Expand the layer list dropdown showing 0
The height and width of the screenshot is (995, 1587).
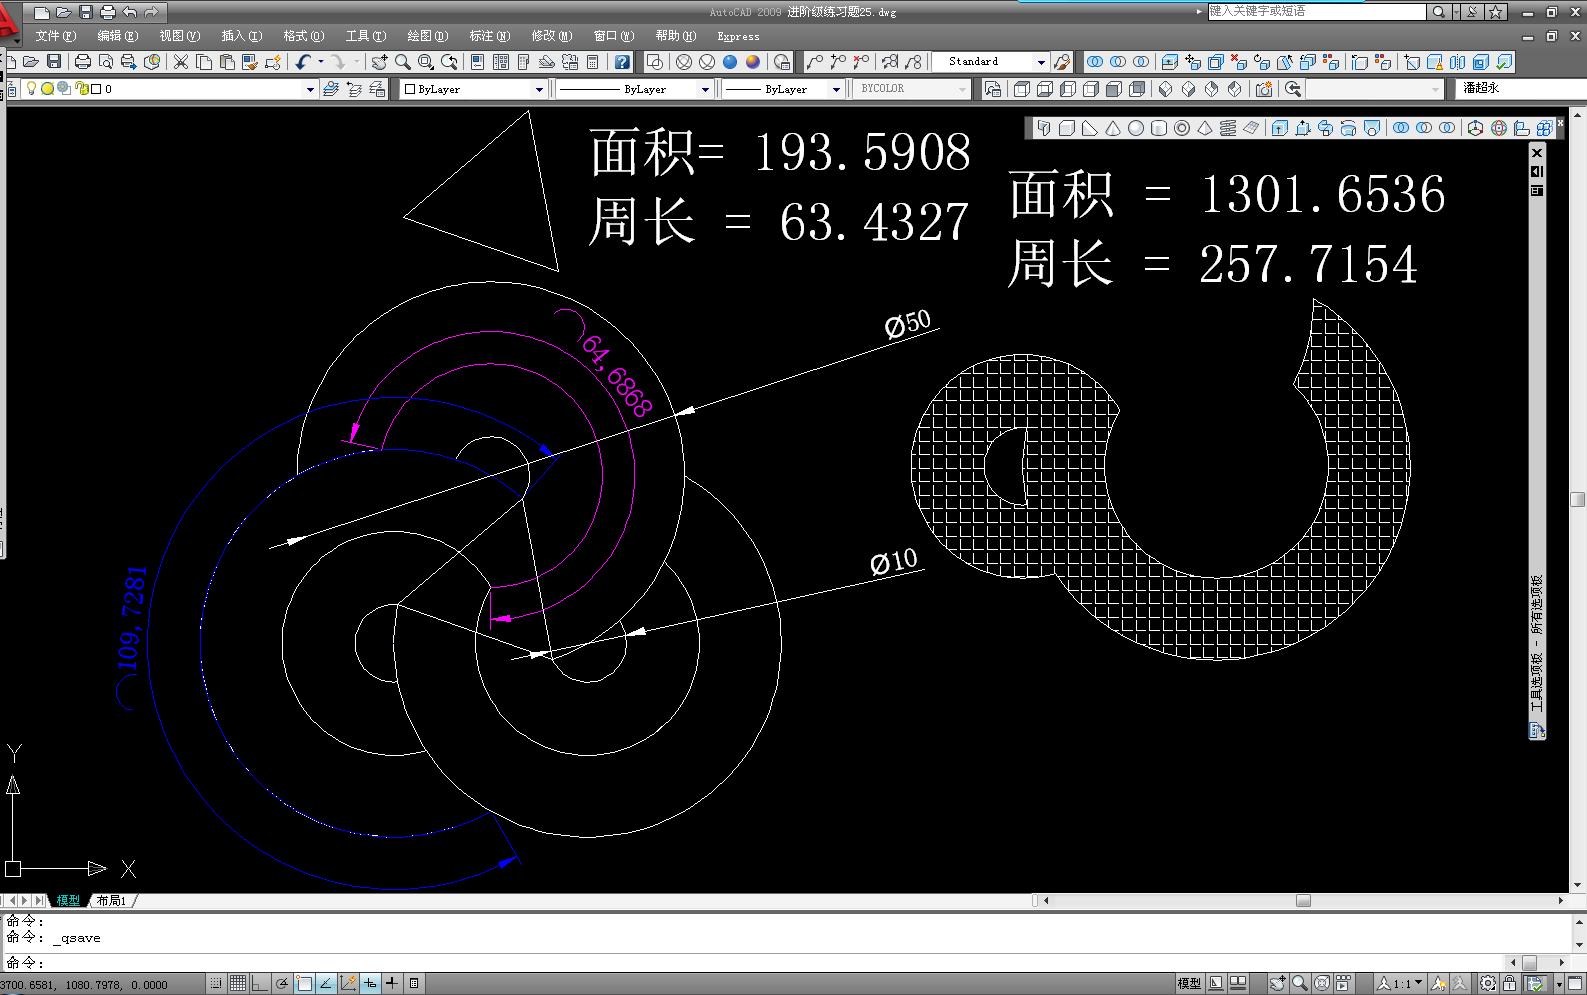310,89
